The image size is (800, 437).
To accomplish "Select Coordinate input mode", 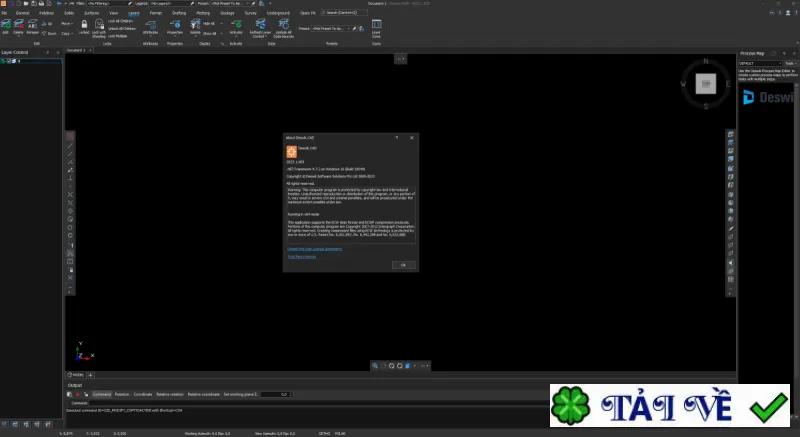I will point(143,394).
